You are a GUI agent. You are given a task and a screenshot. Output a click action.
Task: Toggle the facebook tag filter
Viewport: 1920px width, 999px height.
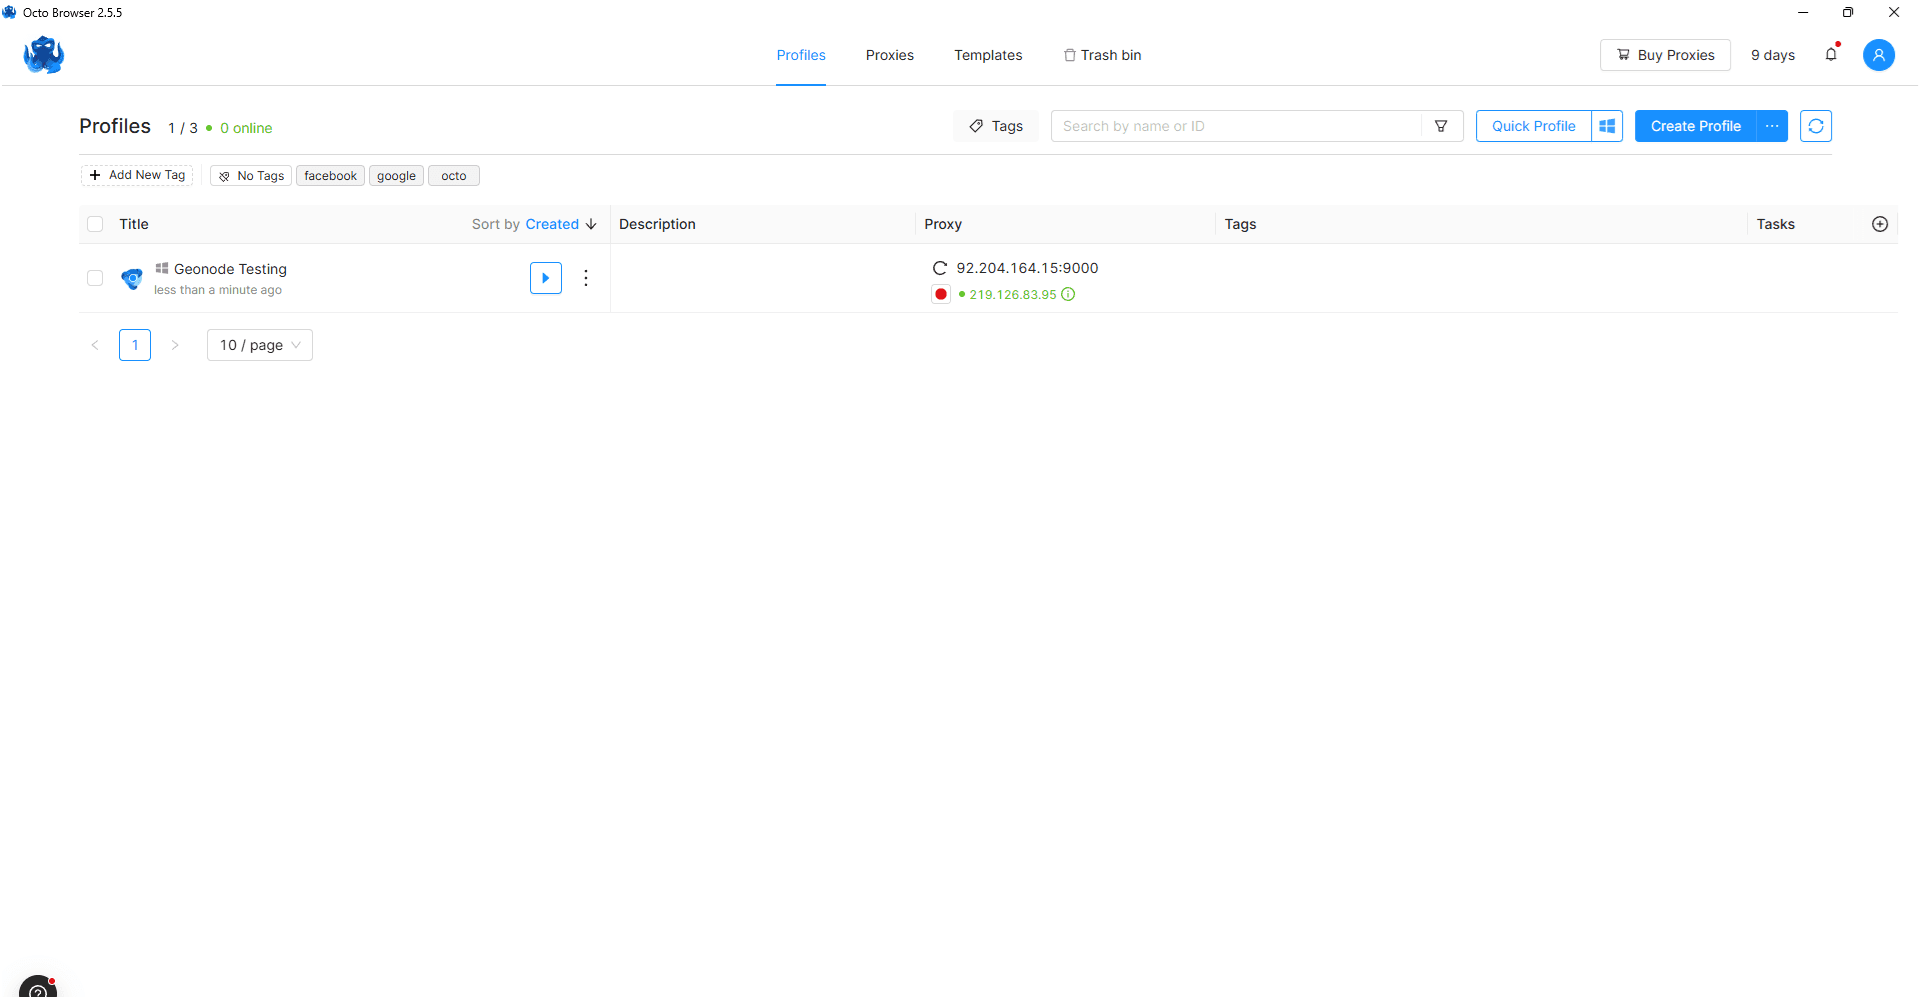[x=330, y=176]
